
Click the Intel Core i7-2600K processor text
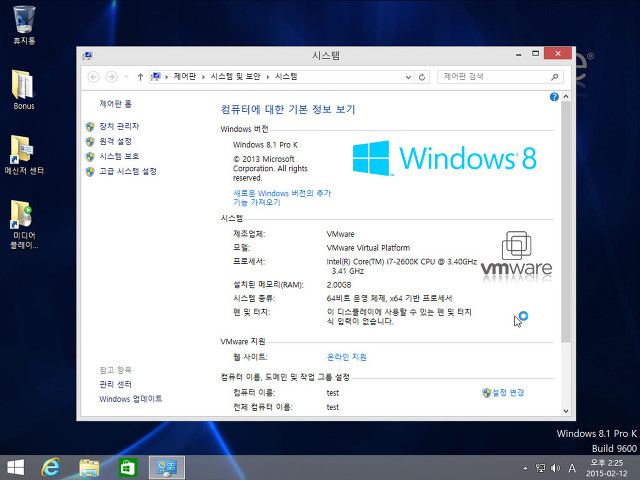402,266
